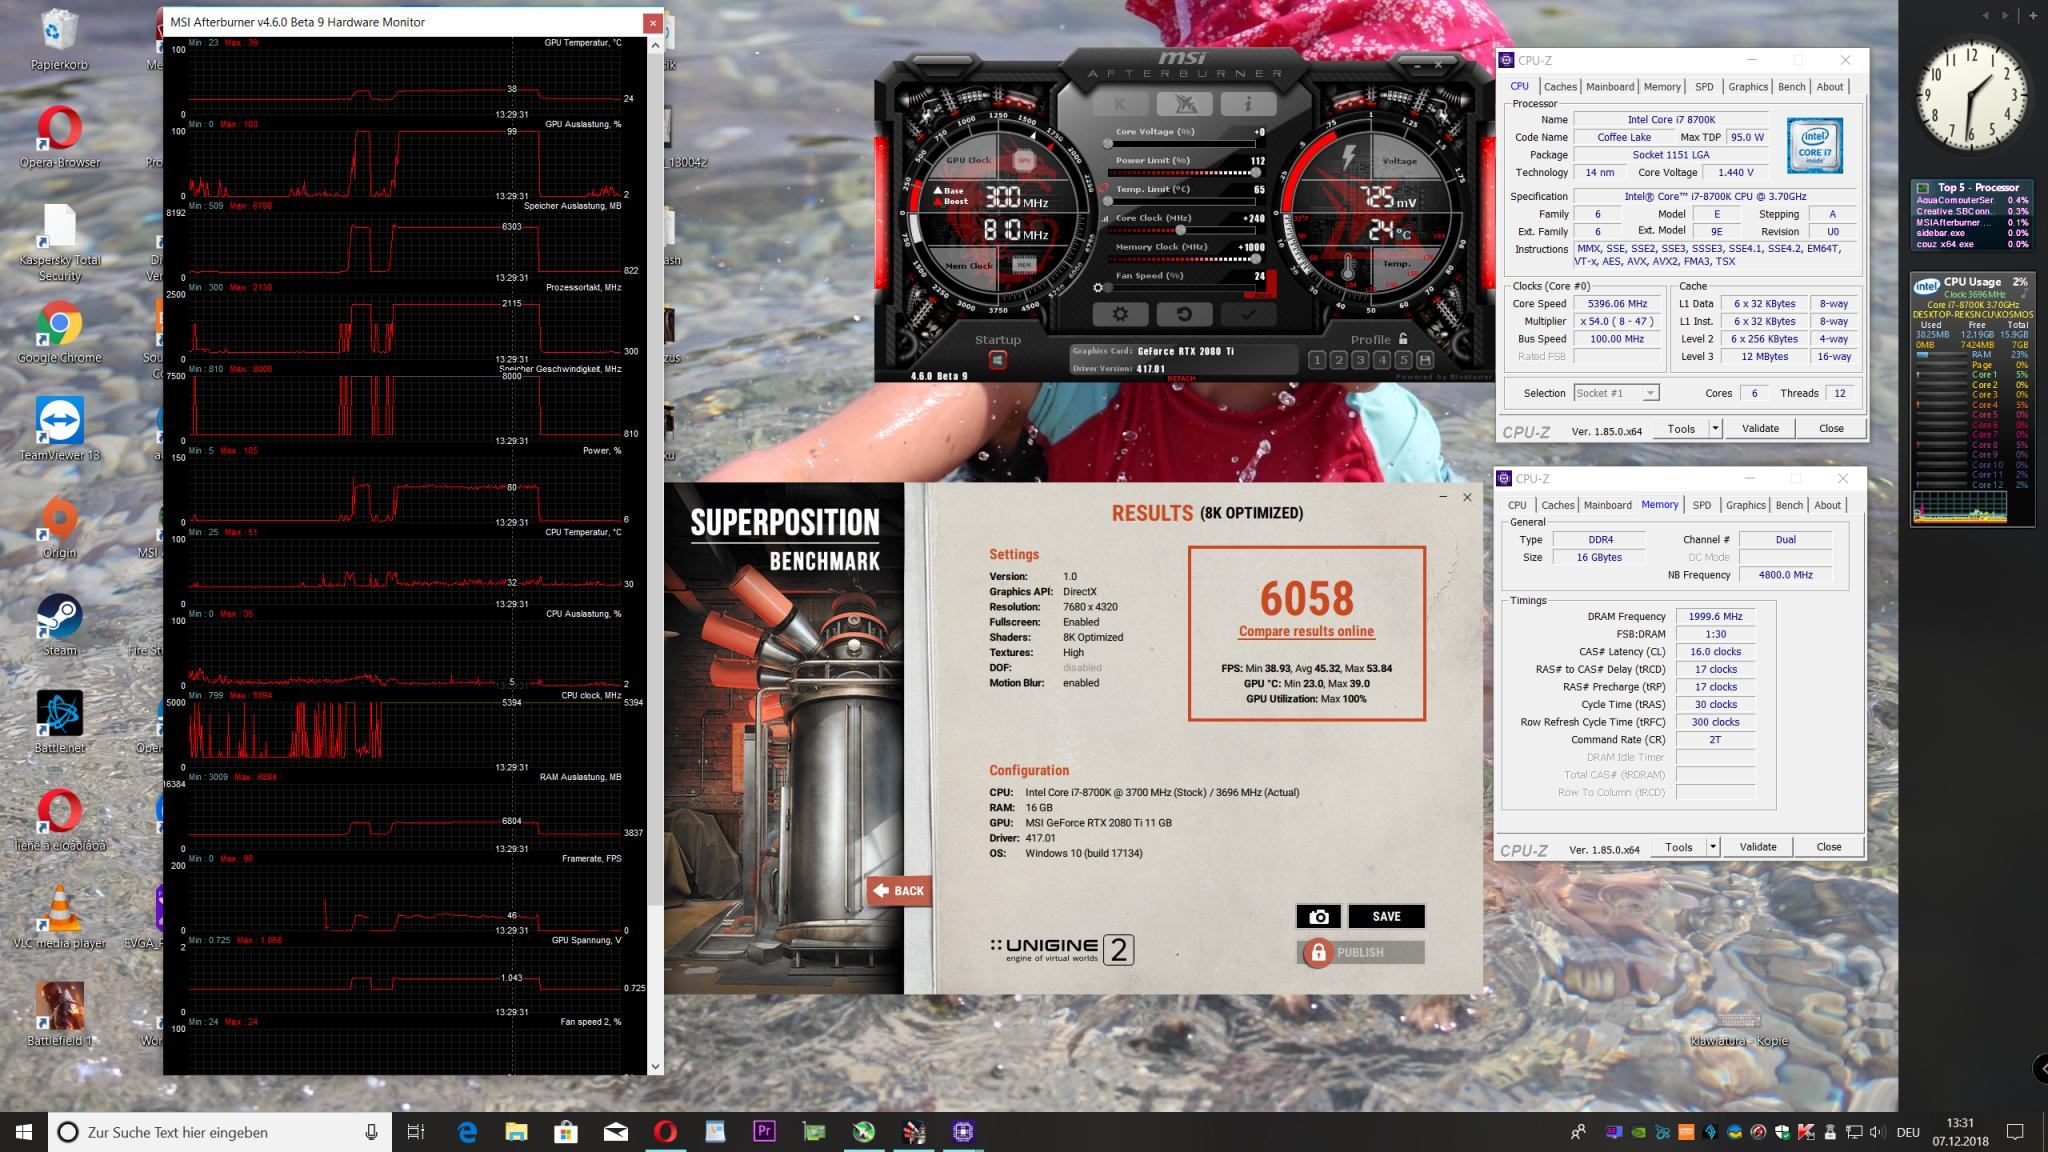Screen dimensions: 2048x1152
Task: Open TeamViewer 13 desktop shortcut
Action: [60, 430]
